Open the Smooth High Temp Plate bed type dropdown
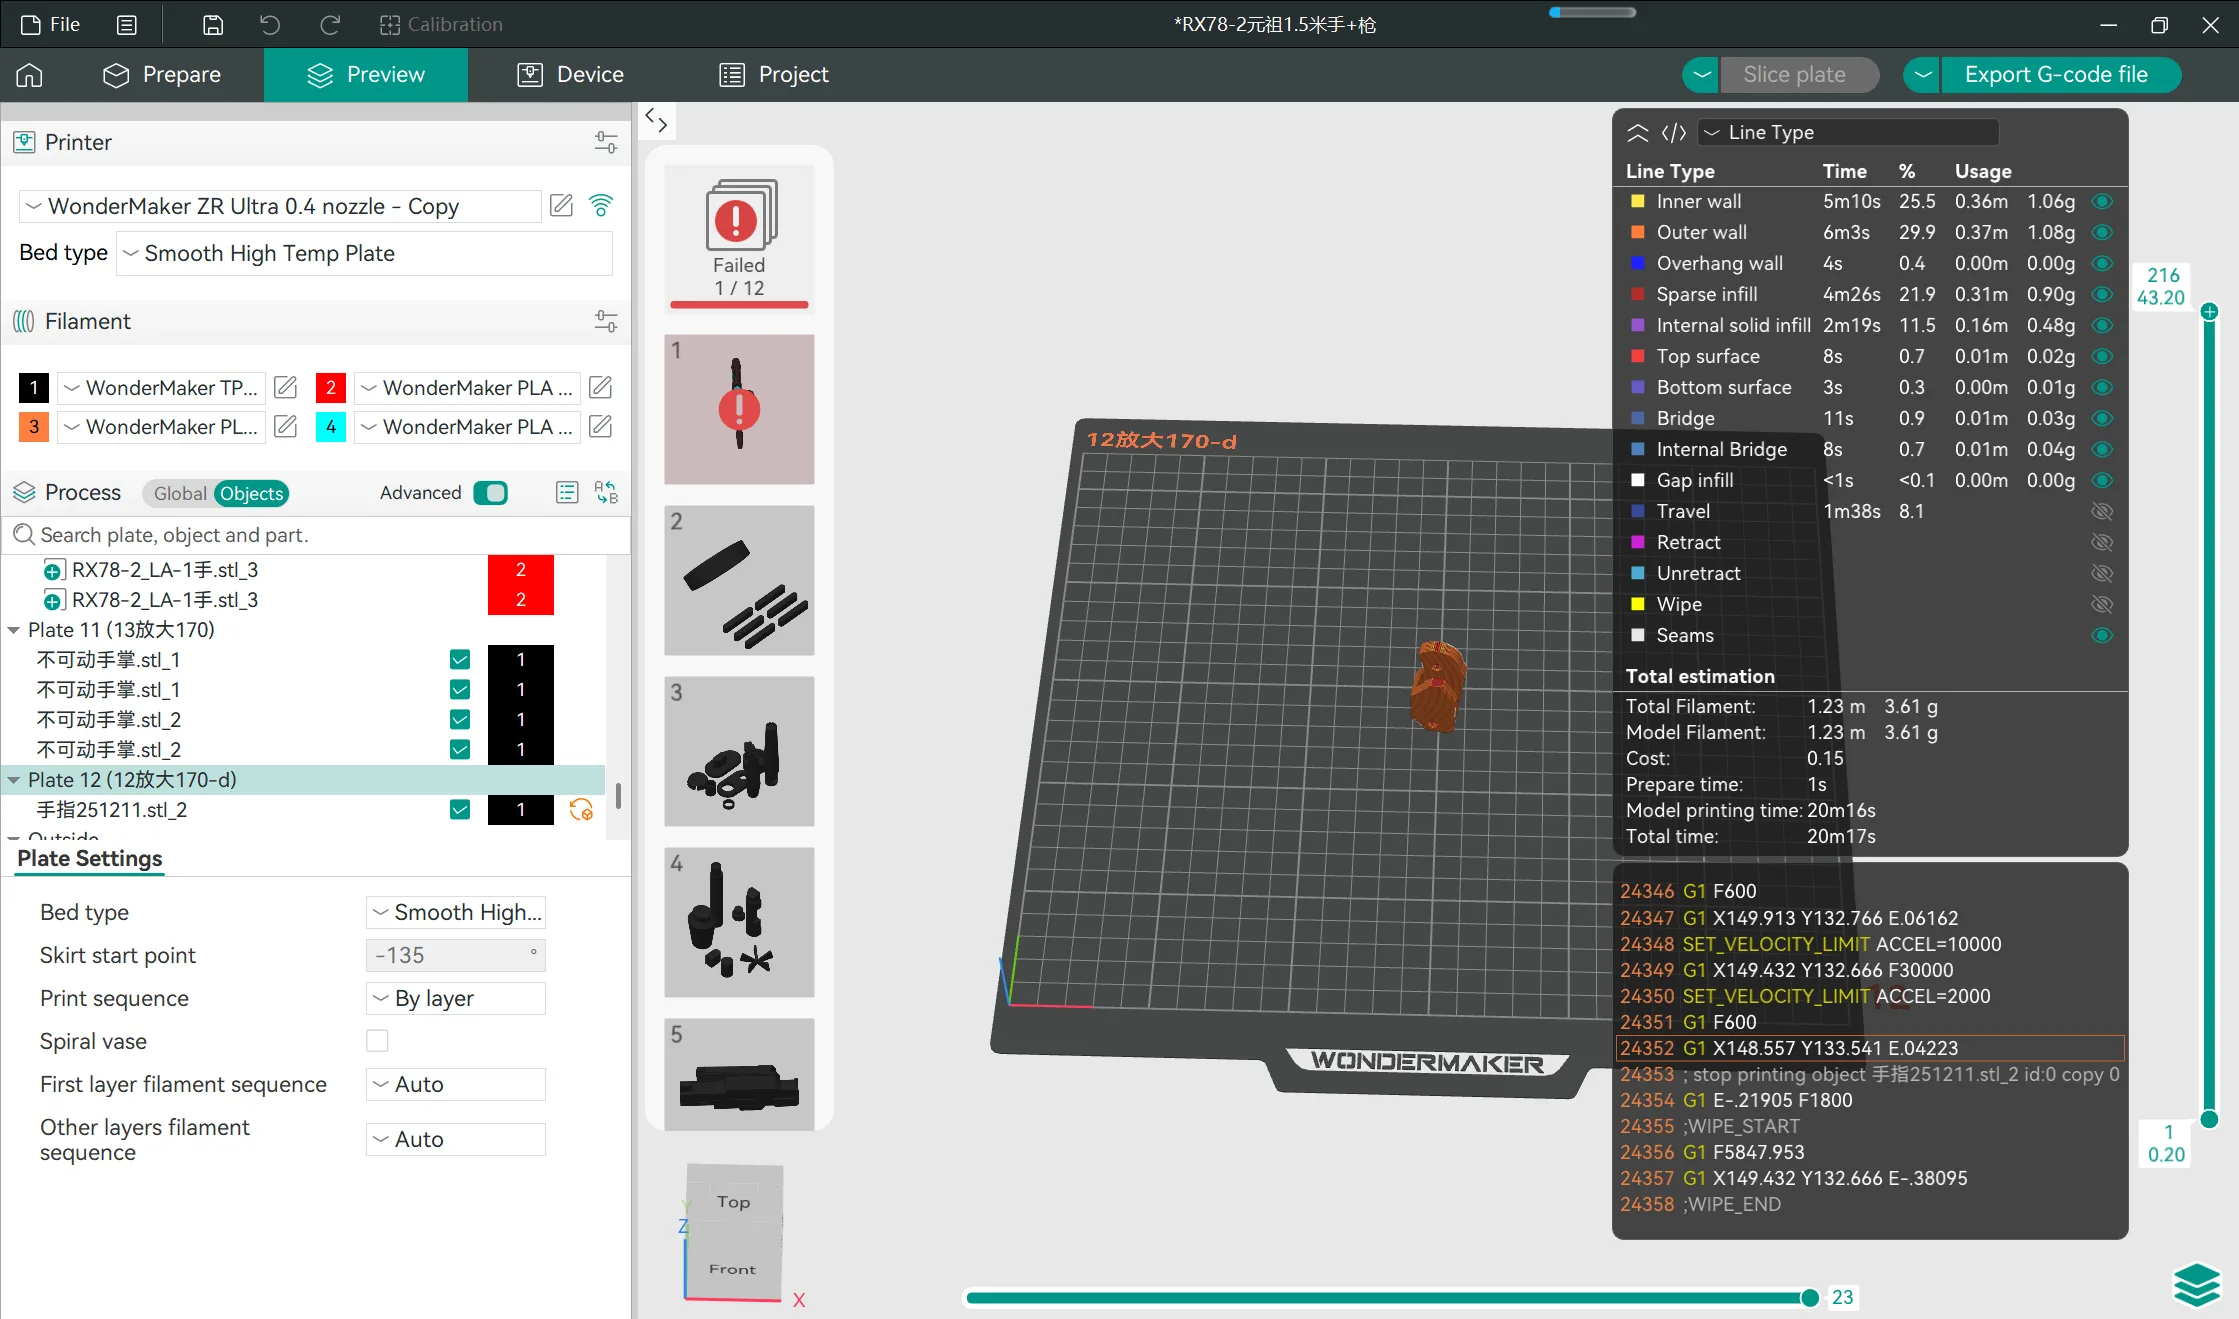 (365, 254)
